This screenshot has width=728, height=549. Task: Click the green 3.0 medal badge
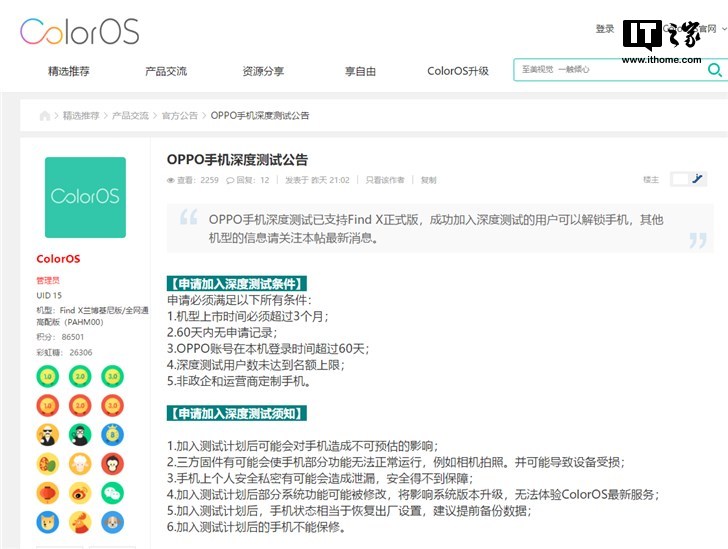point(113,376)
